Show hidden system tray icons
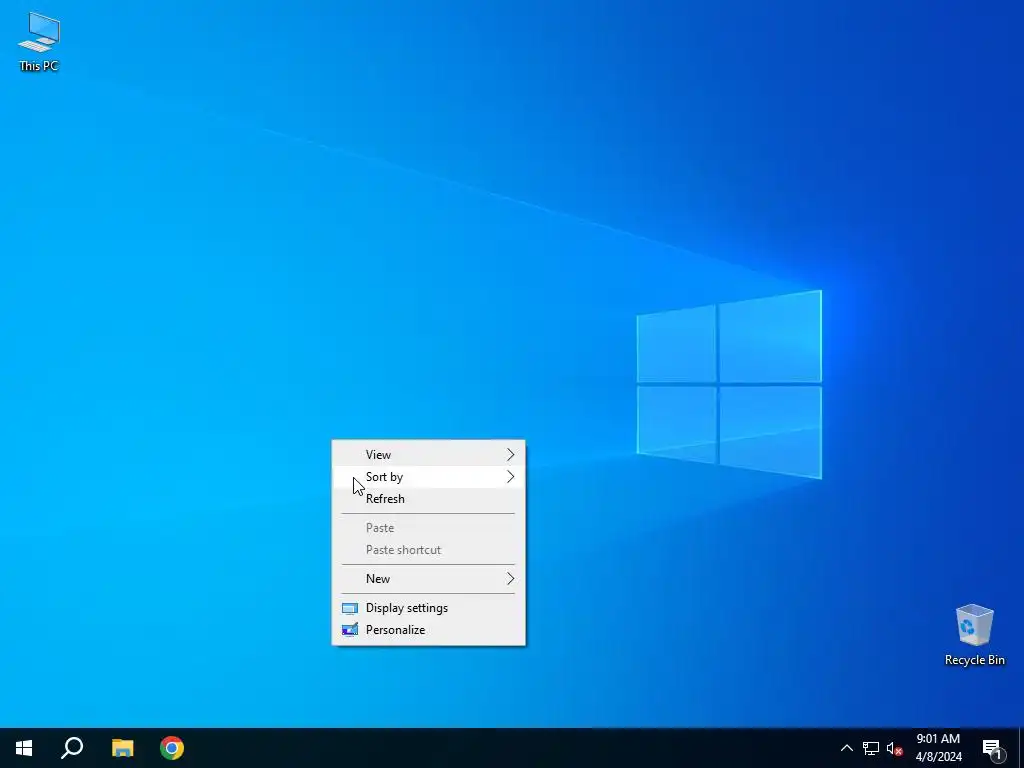The width and height of the screenshot is (1024, 768). click(846, 748)
